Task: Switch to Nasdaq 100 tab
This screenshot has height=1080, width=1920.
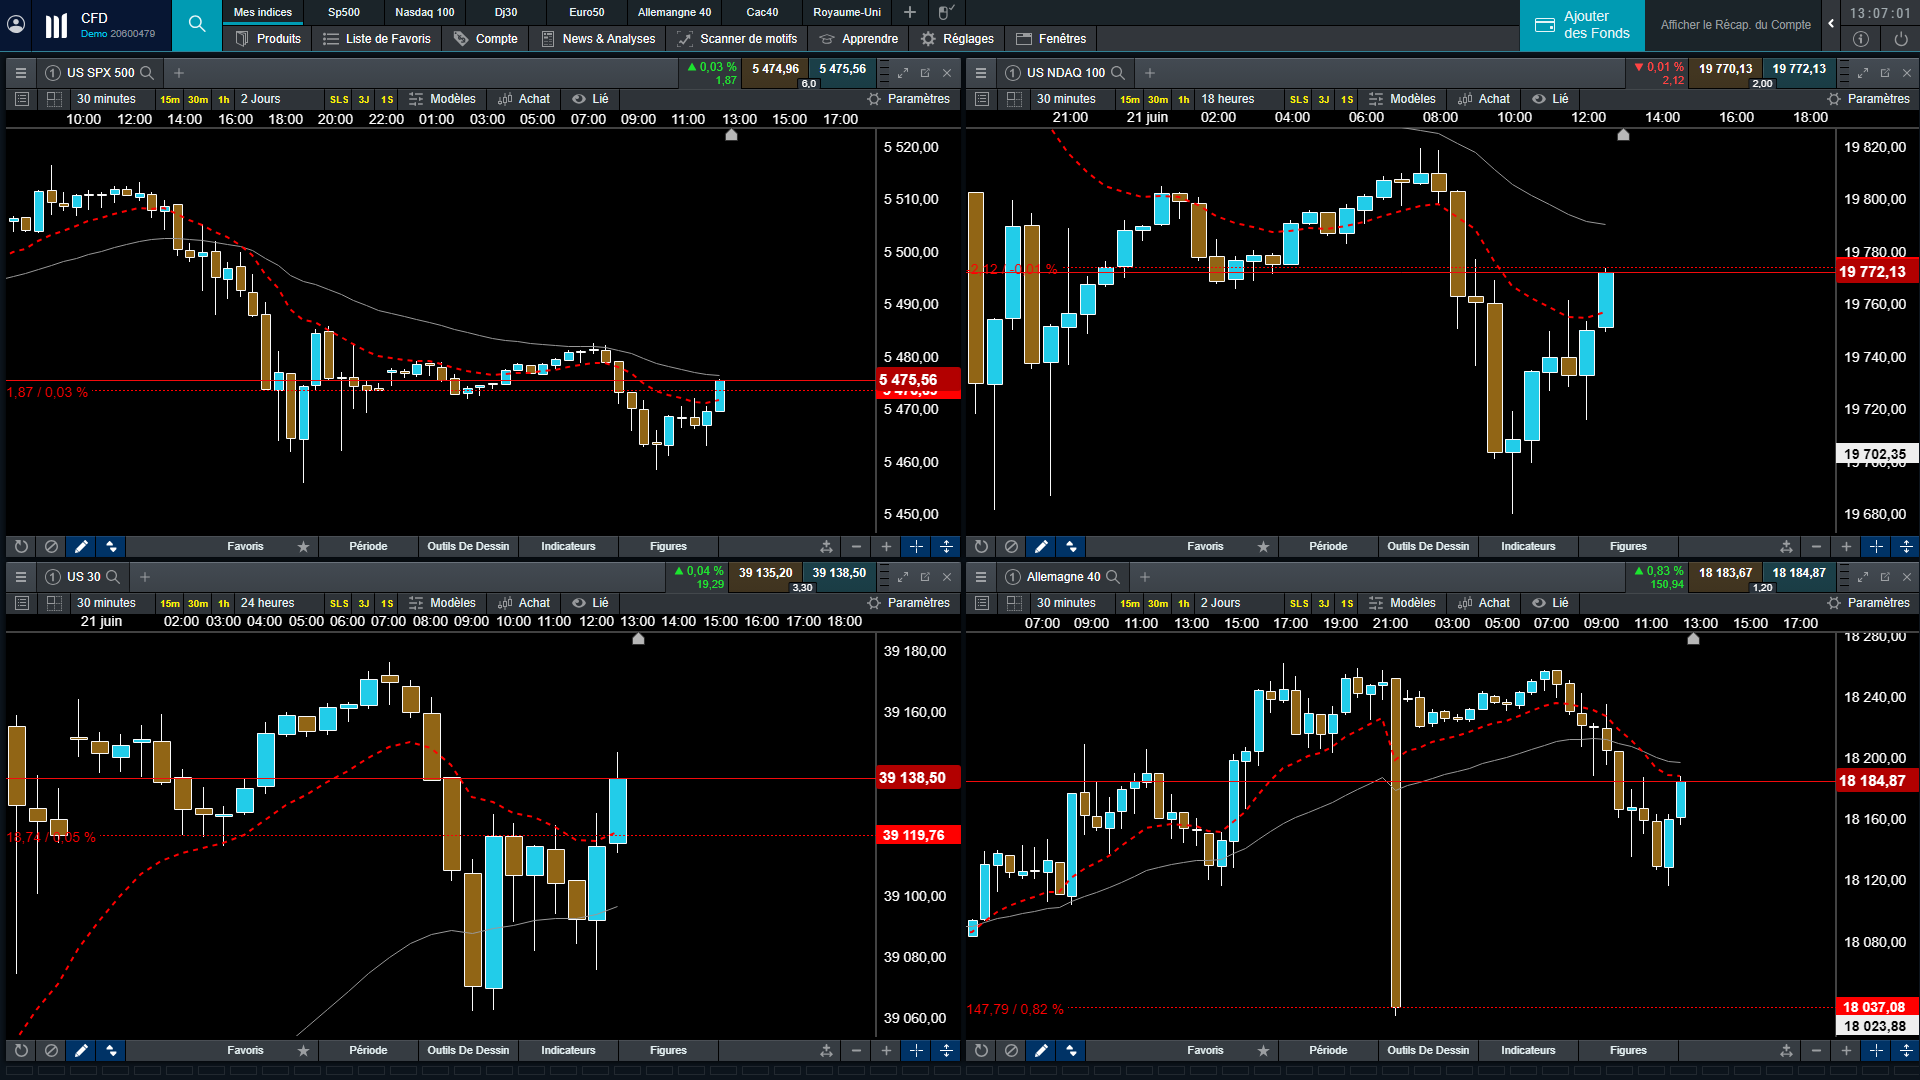Action: [424, 12]
